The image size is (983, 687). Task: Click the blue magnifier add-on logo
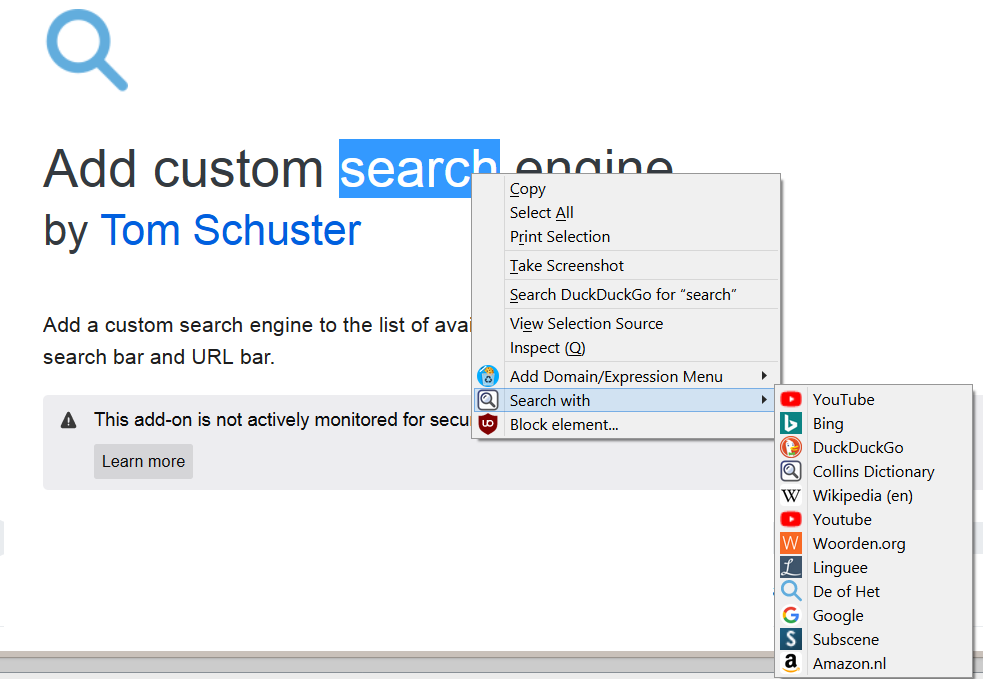[x=87, y=50]
